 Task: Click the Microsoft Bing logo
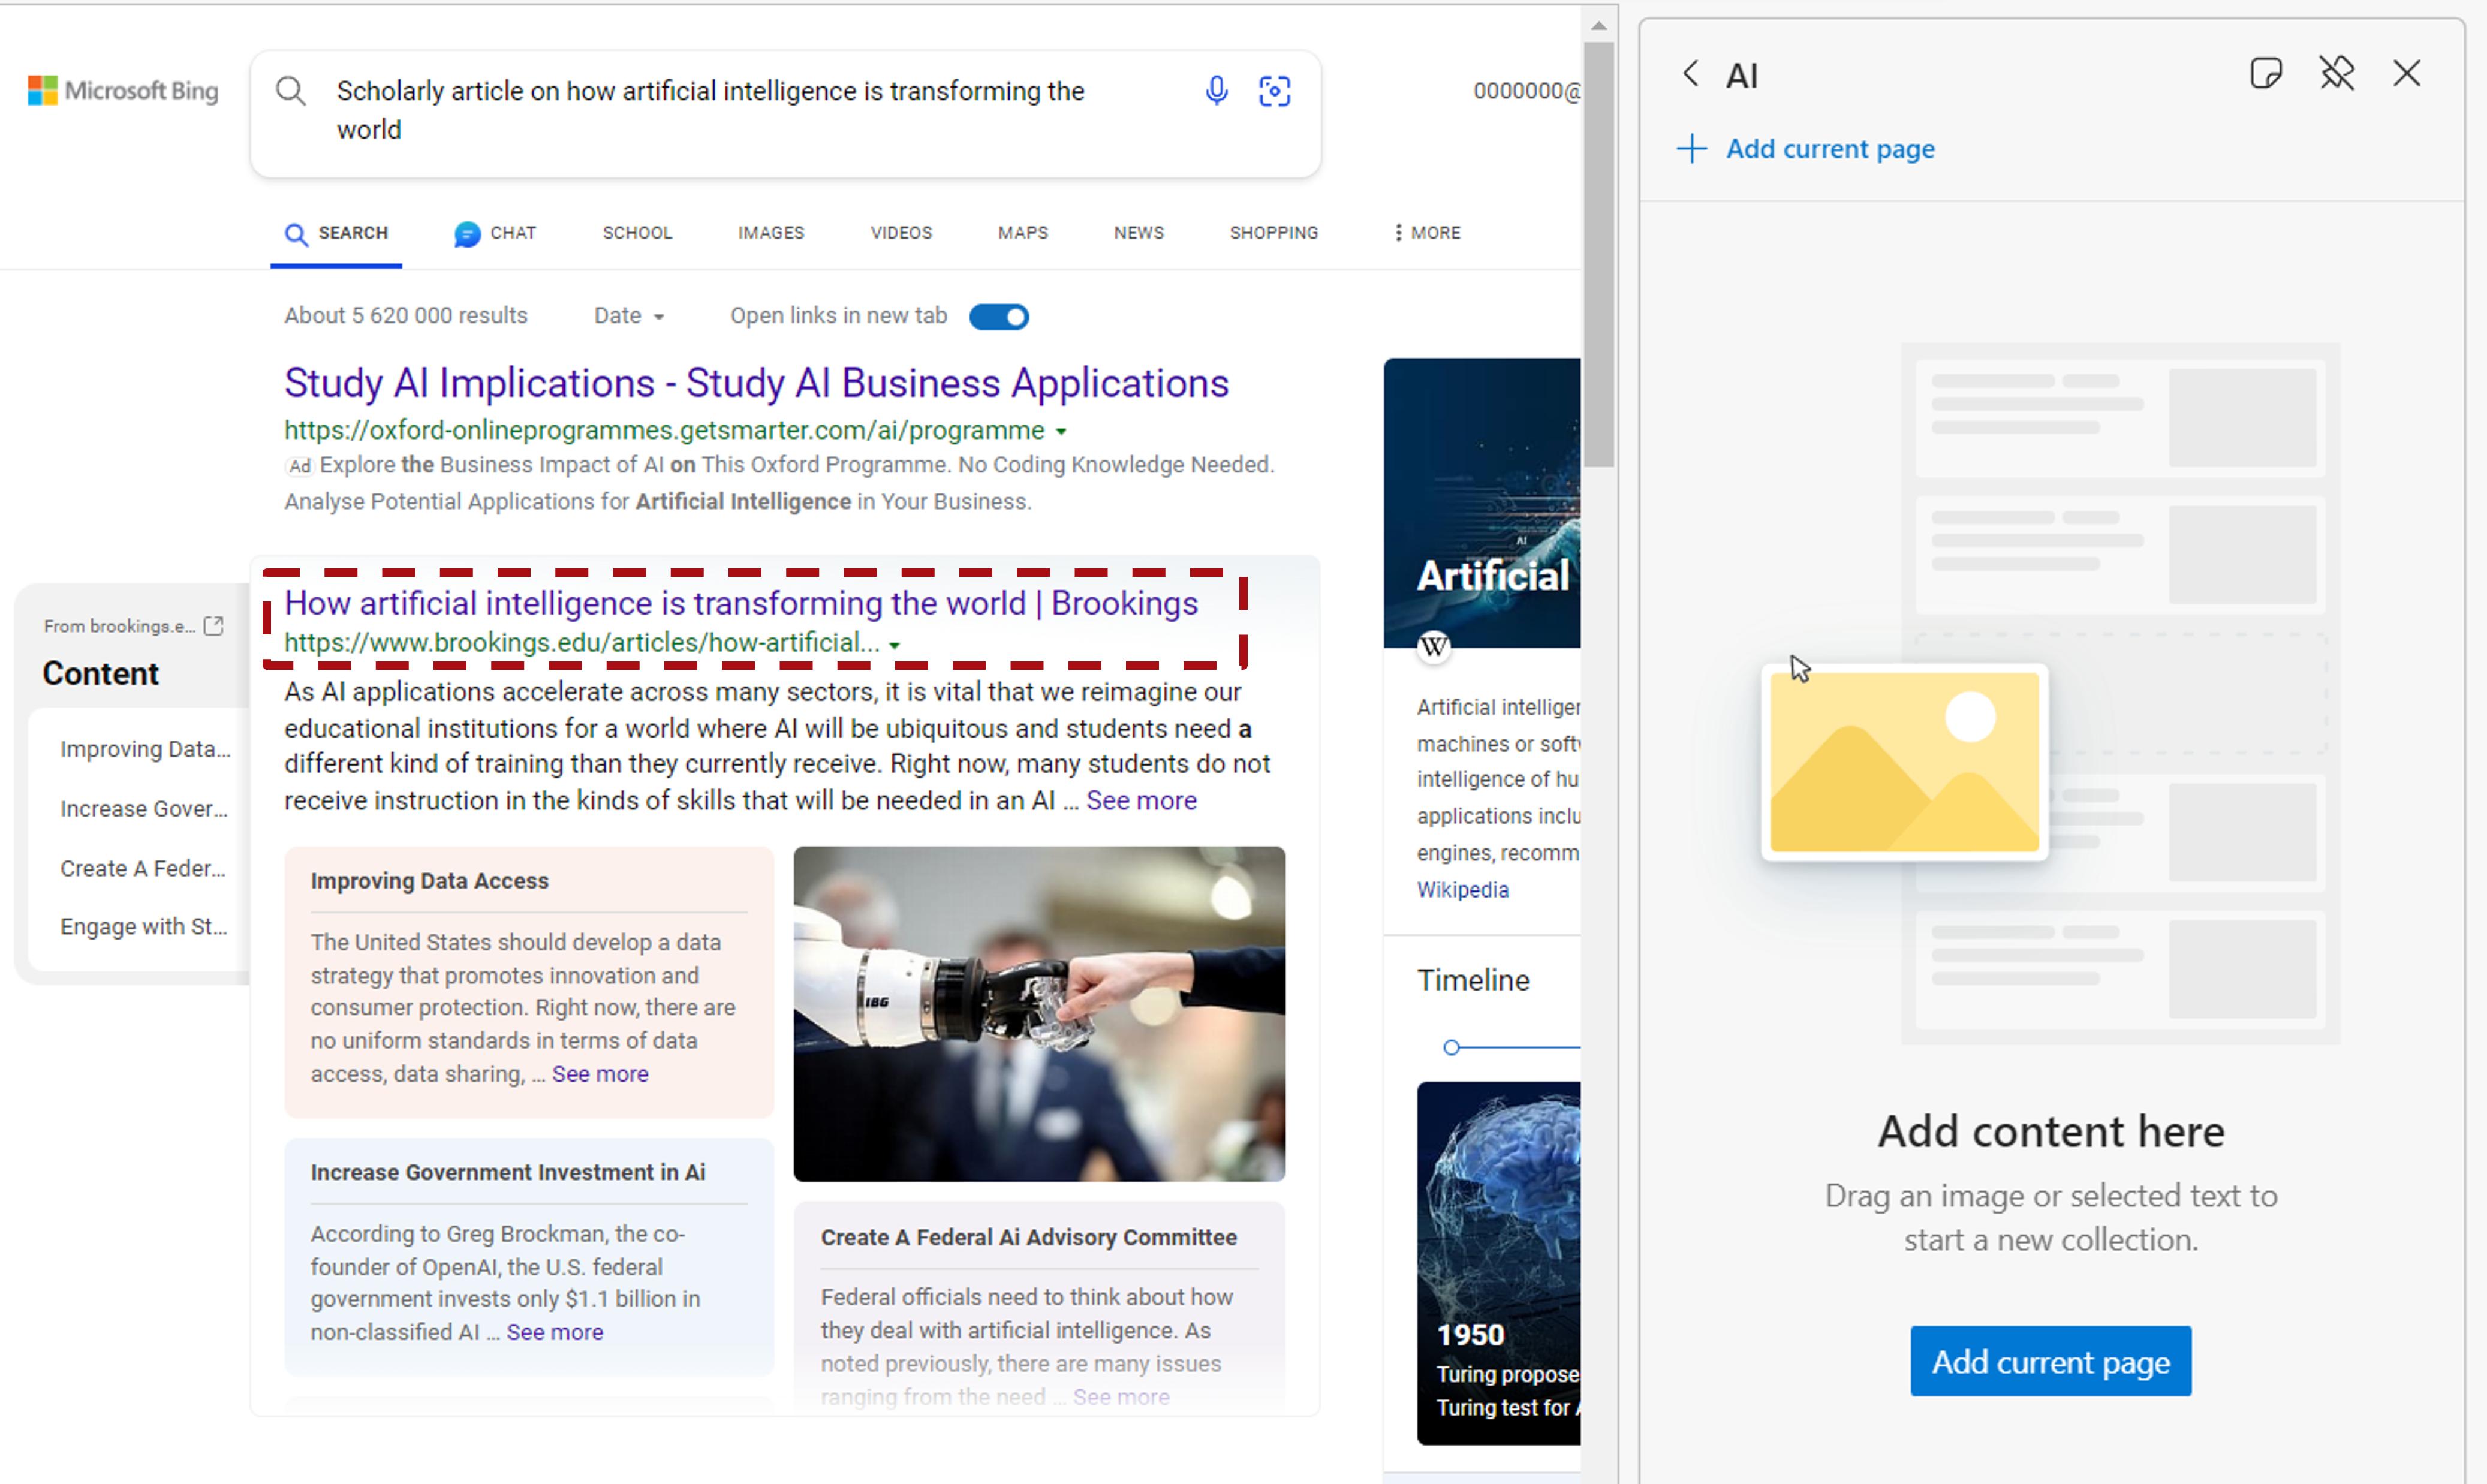[123, 91]
